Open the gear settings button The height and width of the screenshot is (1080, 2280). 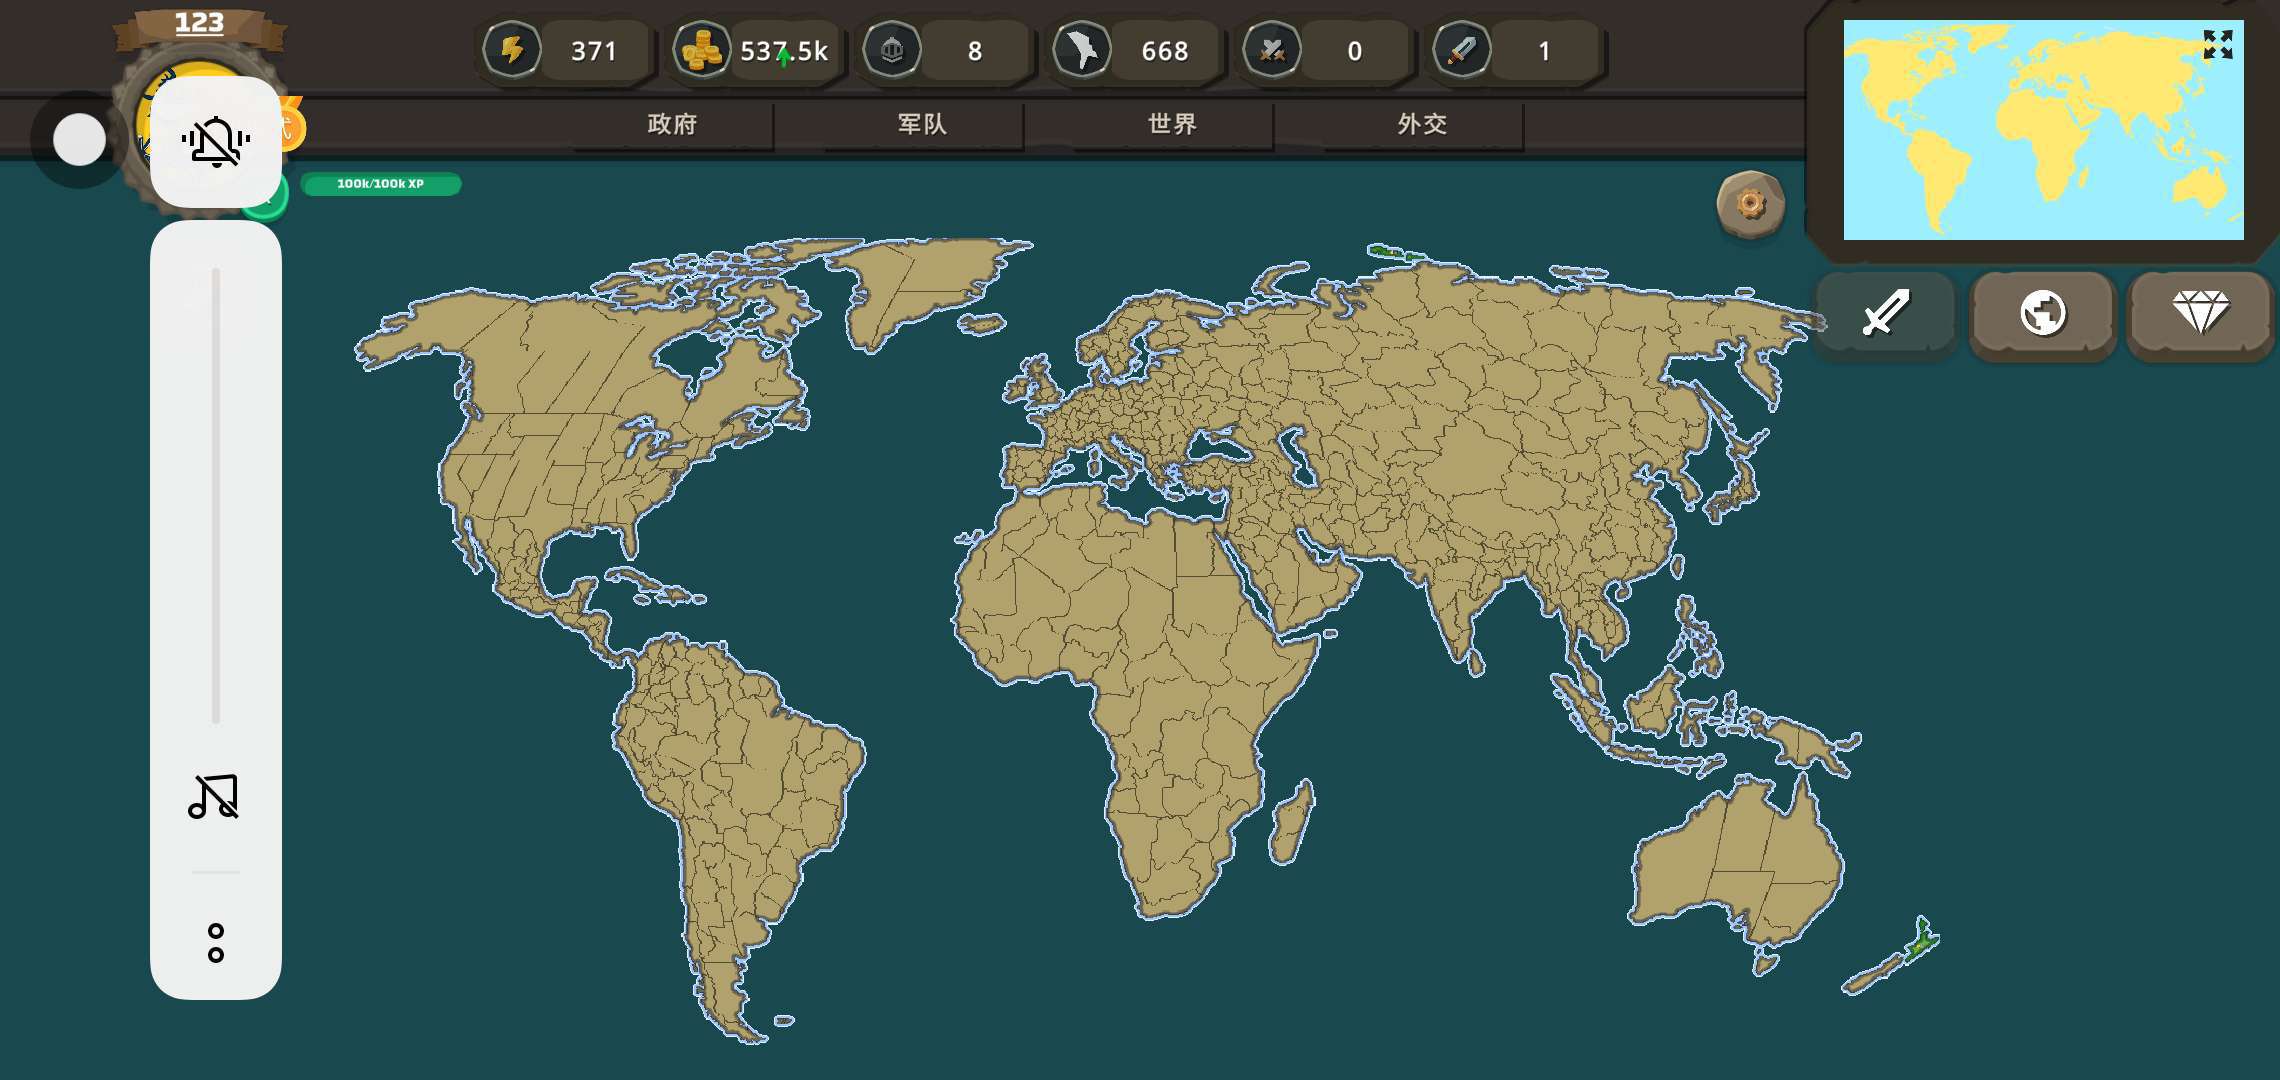(x=1750, y=204)
